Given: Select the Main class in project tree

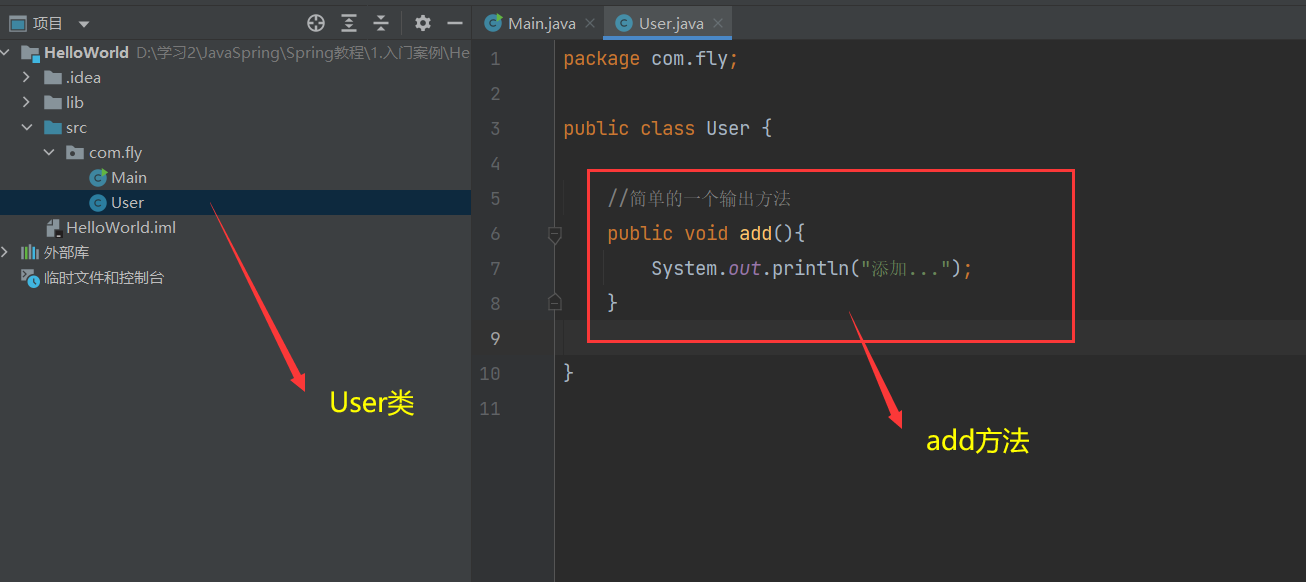Looking at the screenshot, I should [x=129, y=177].
